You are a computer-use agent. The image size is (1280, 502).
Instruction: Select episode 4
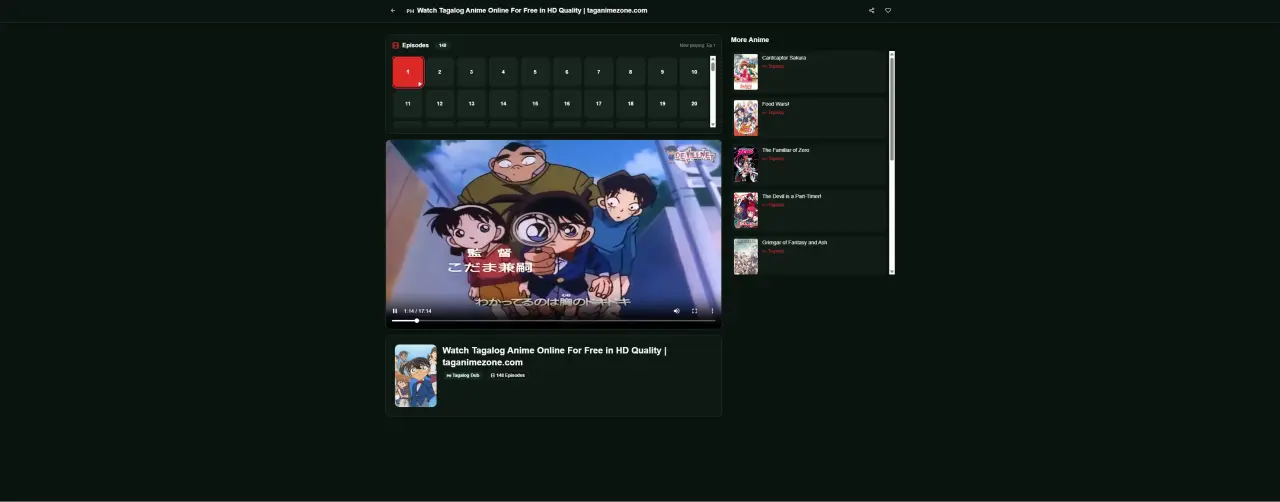click(503, 72)
